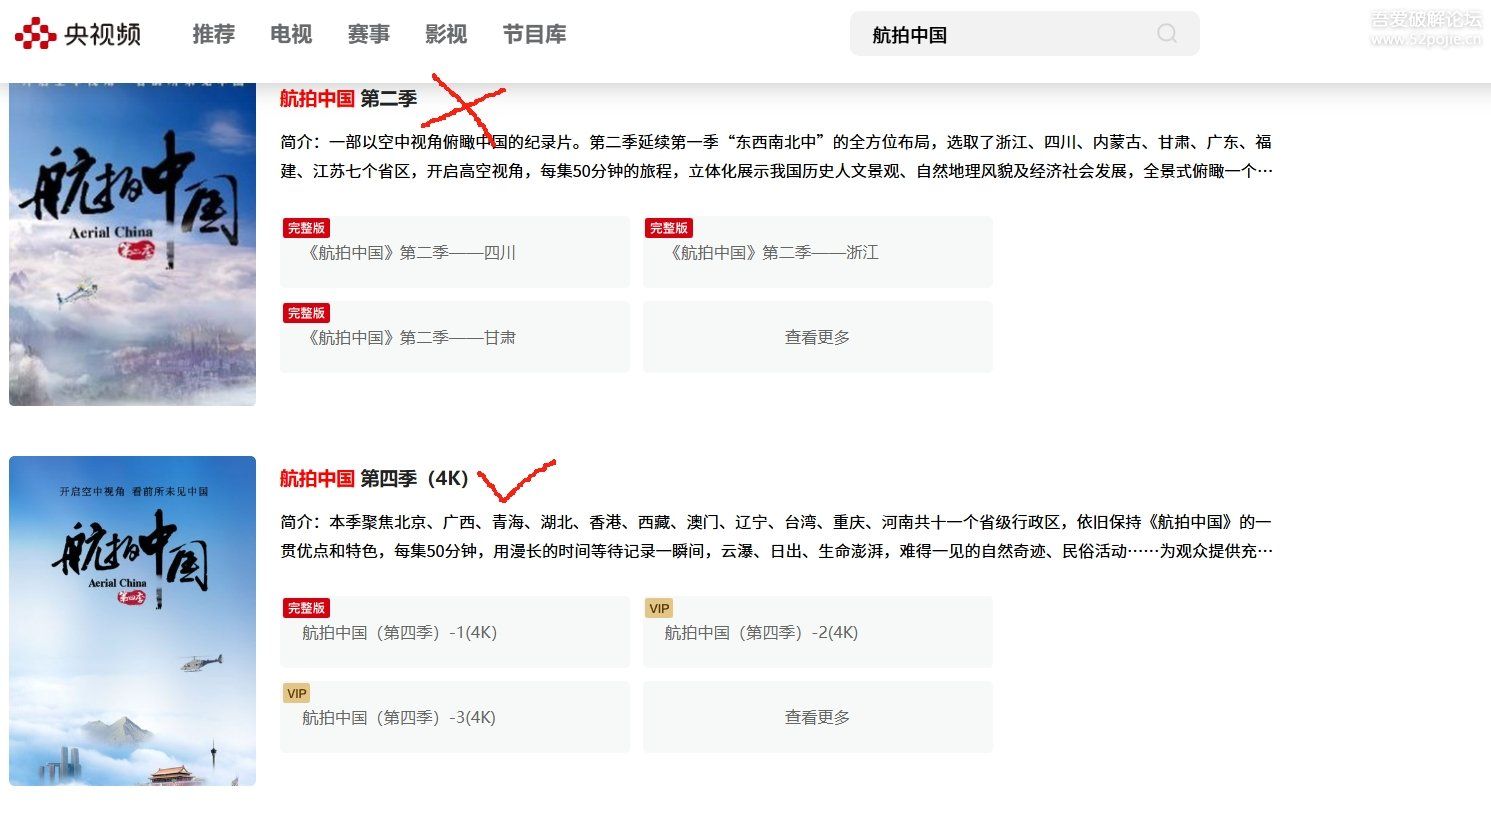Open the 影视 nav tab
Image resolution: width=1491 pixels, height=830 pixels.
click(x=446, y=34)
